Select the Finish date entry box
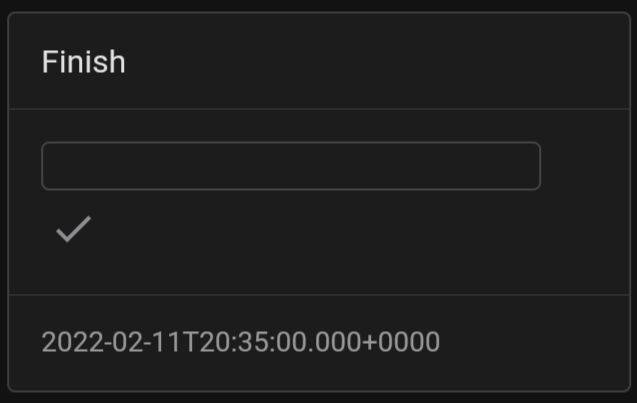This screenshot has height=403, width=637. (x=290, y=166)
